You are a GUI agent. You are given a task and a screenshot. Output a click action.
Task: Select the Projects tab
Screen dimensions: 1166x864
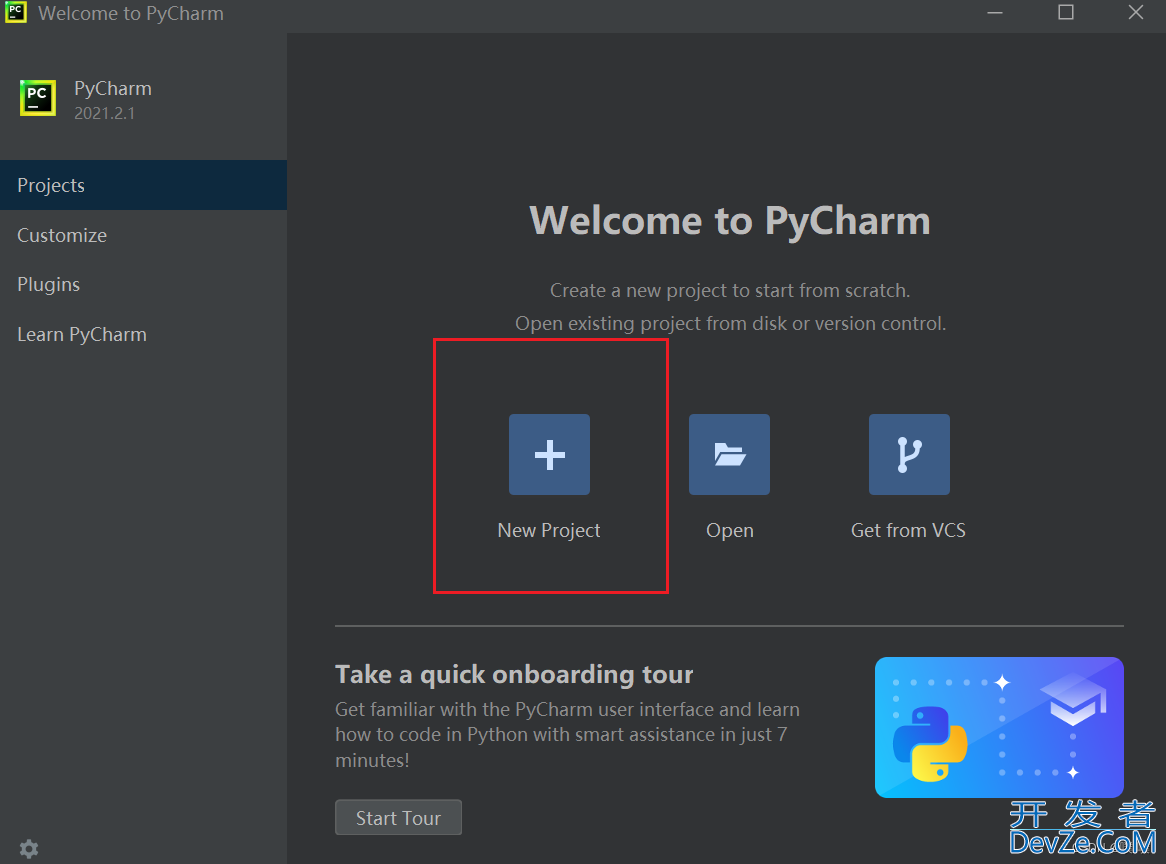(x=144, y=185)
